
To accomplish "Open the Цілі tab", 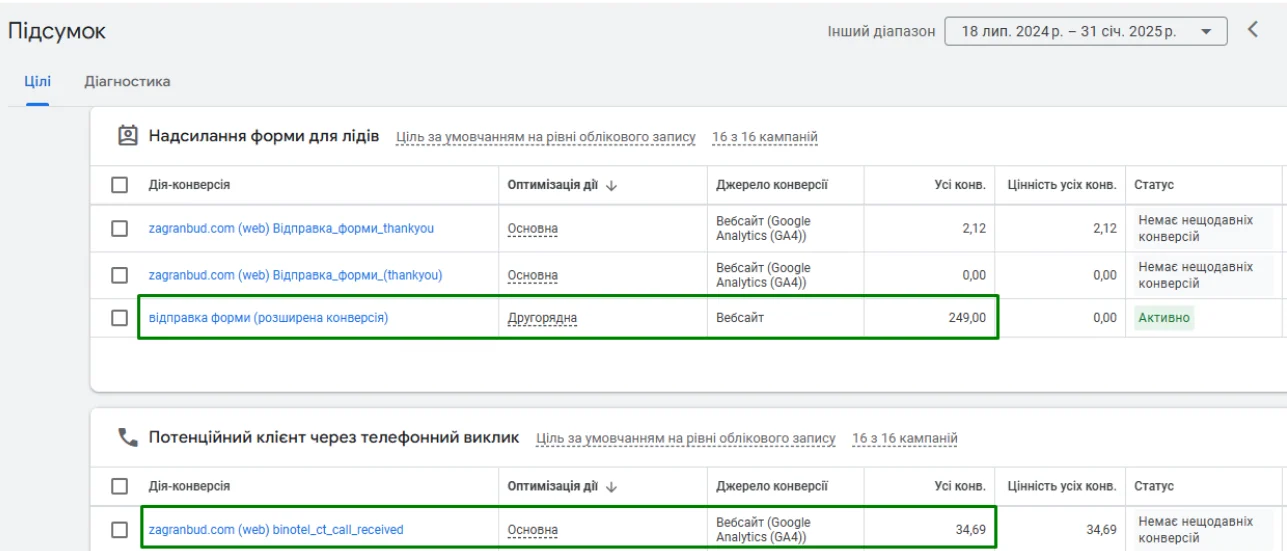I will click(x=37, y=81).
